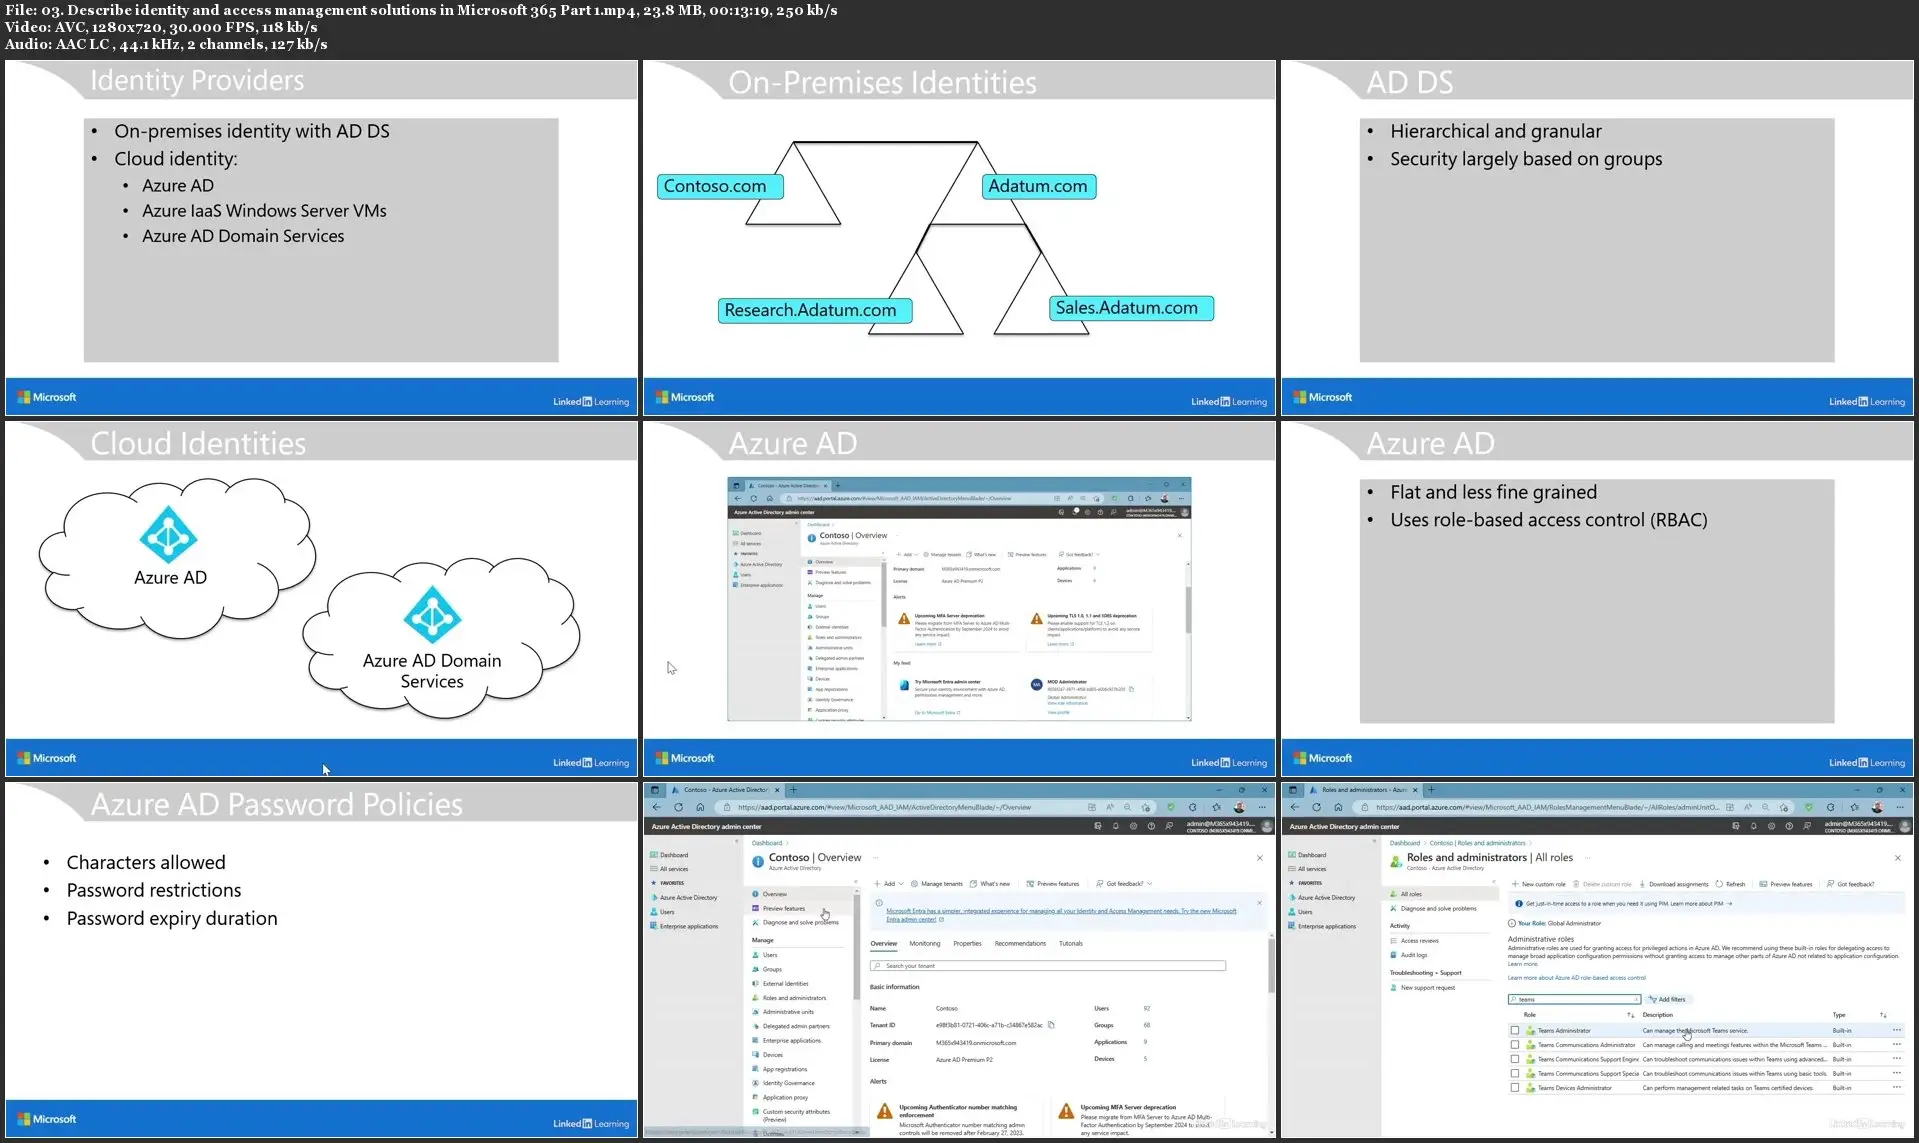Click home icon in Roles and administrators window
The height and width of the screenshot is (1143, 1919).
point(1338,807)
